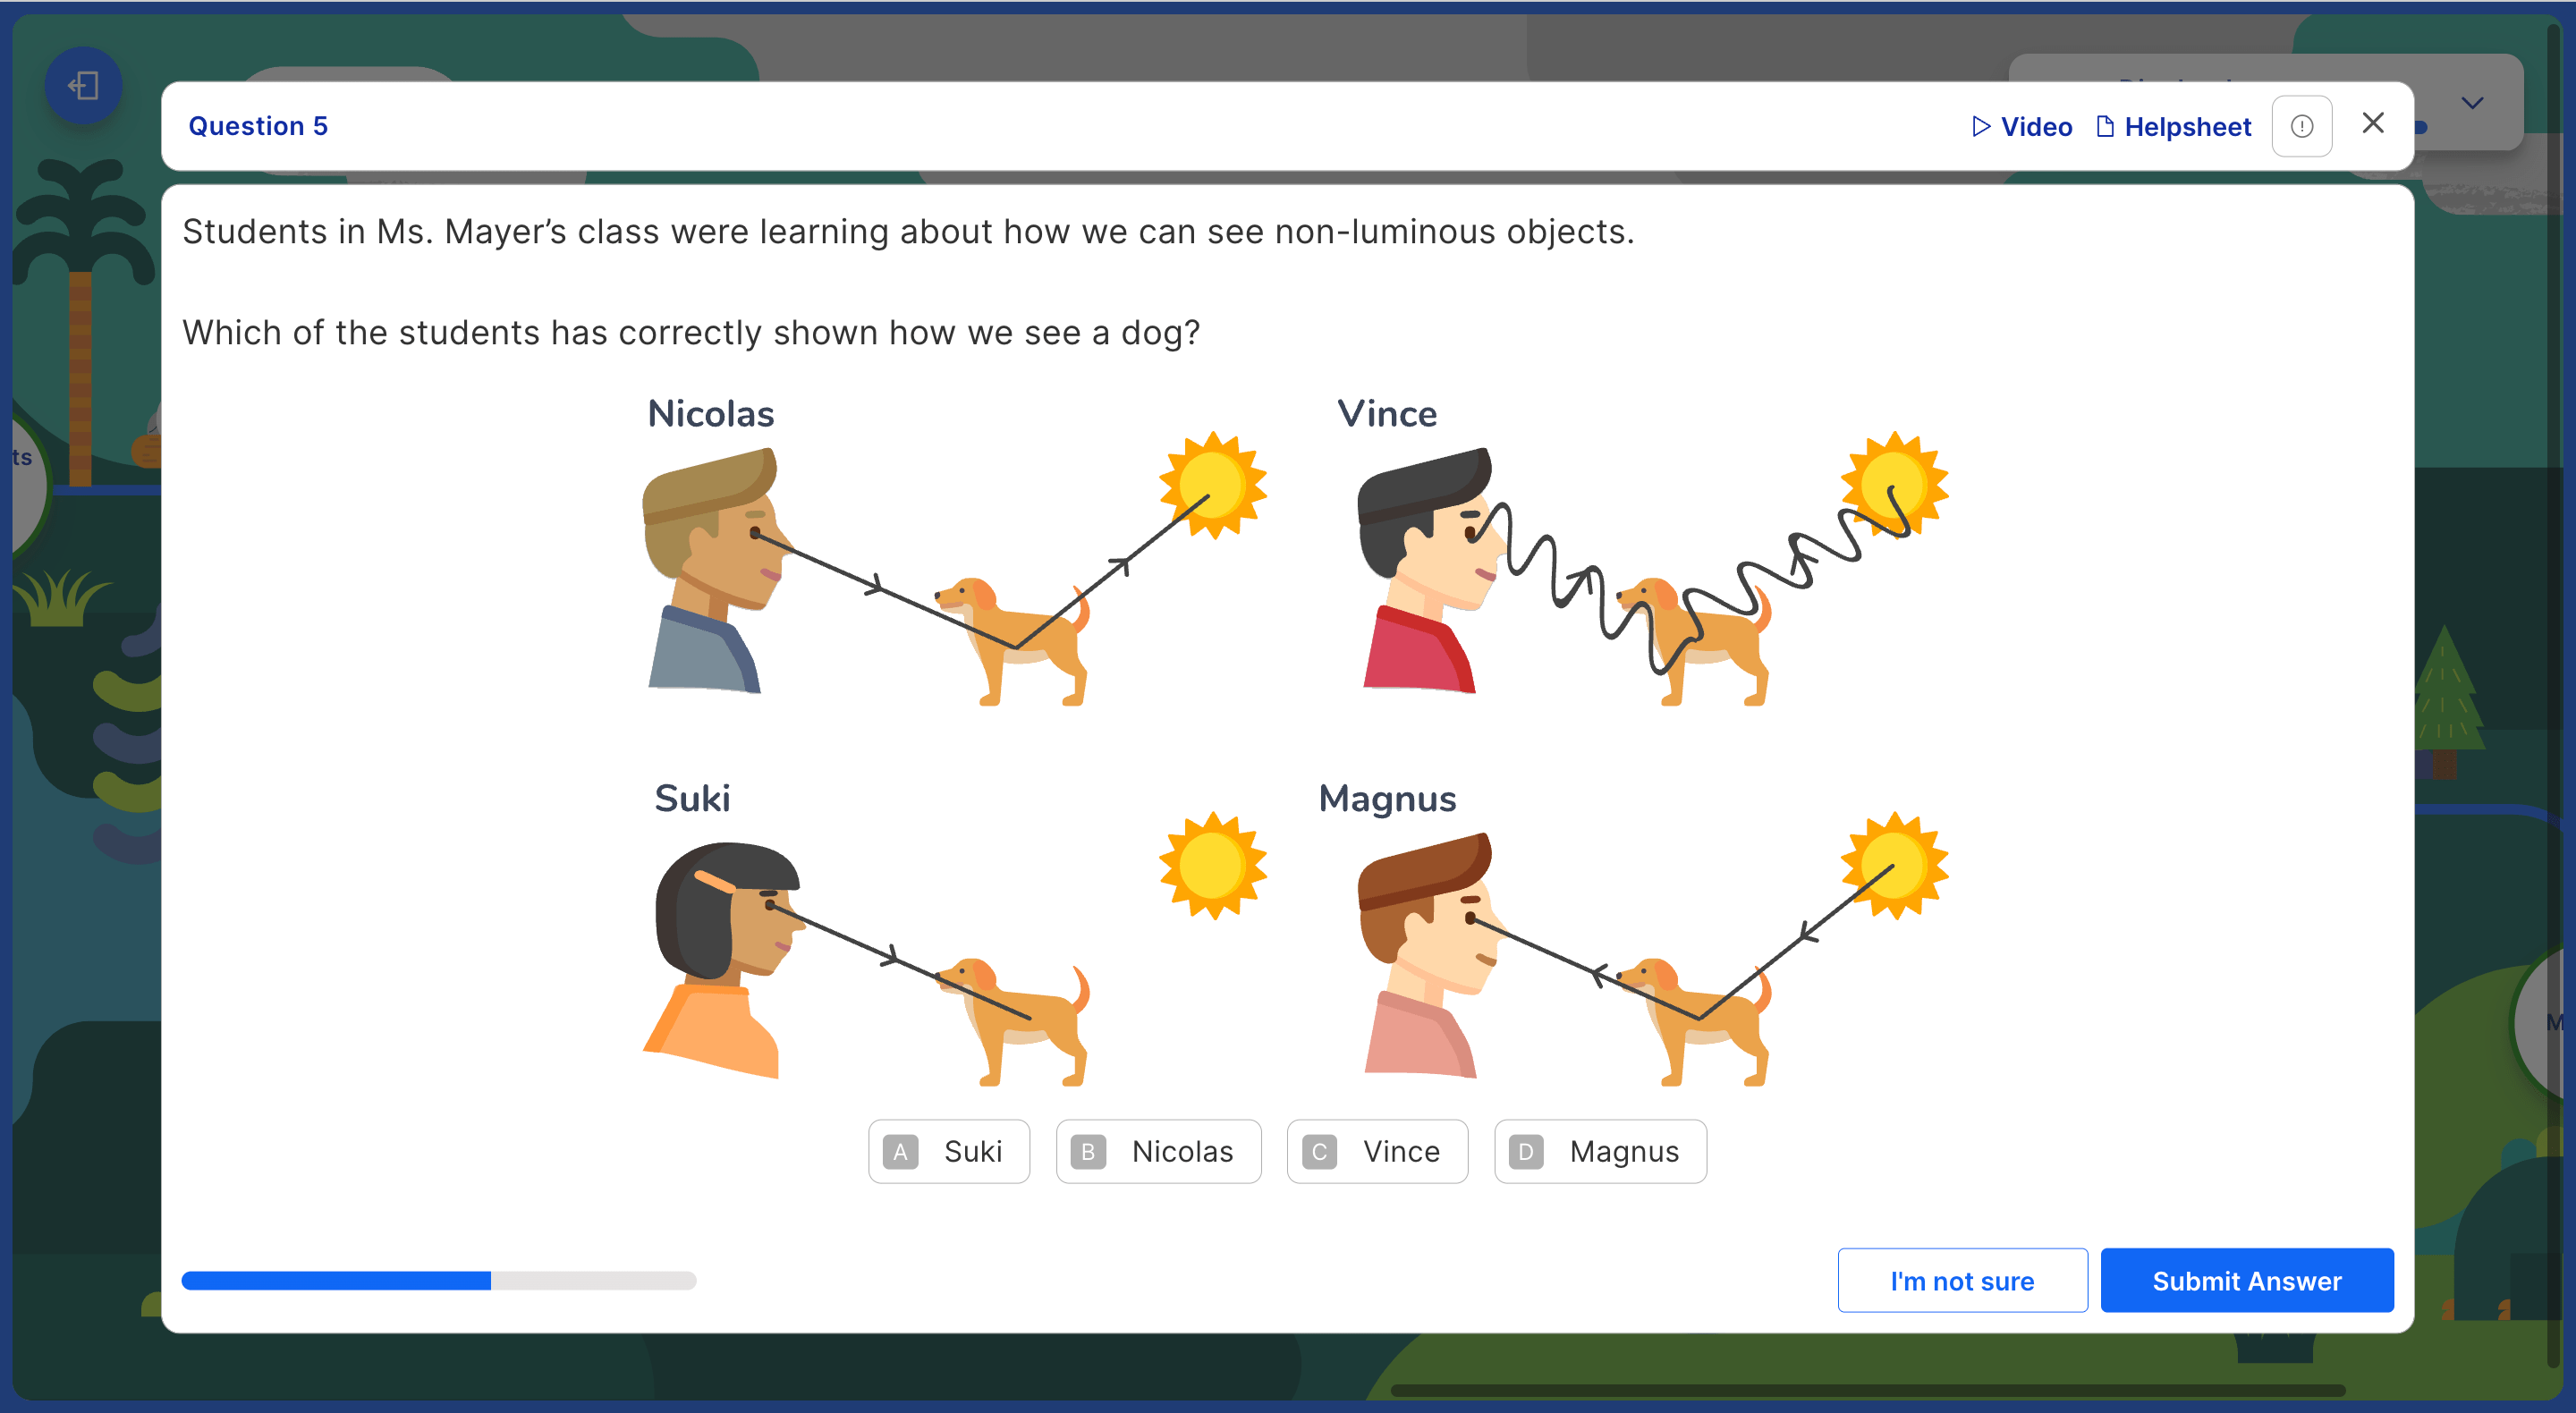Click the I'm not sure button
This screenshot has height=1413, width=2576.
tap(1962, 1280)
